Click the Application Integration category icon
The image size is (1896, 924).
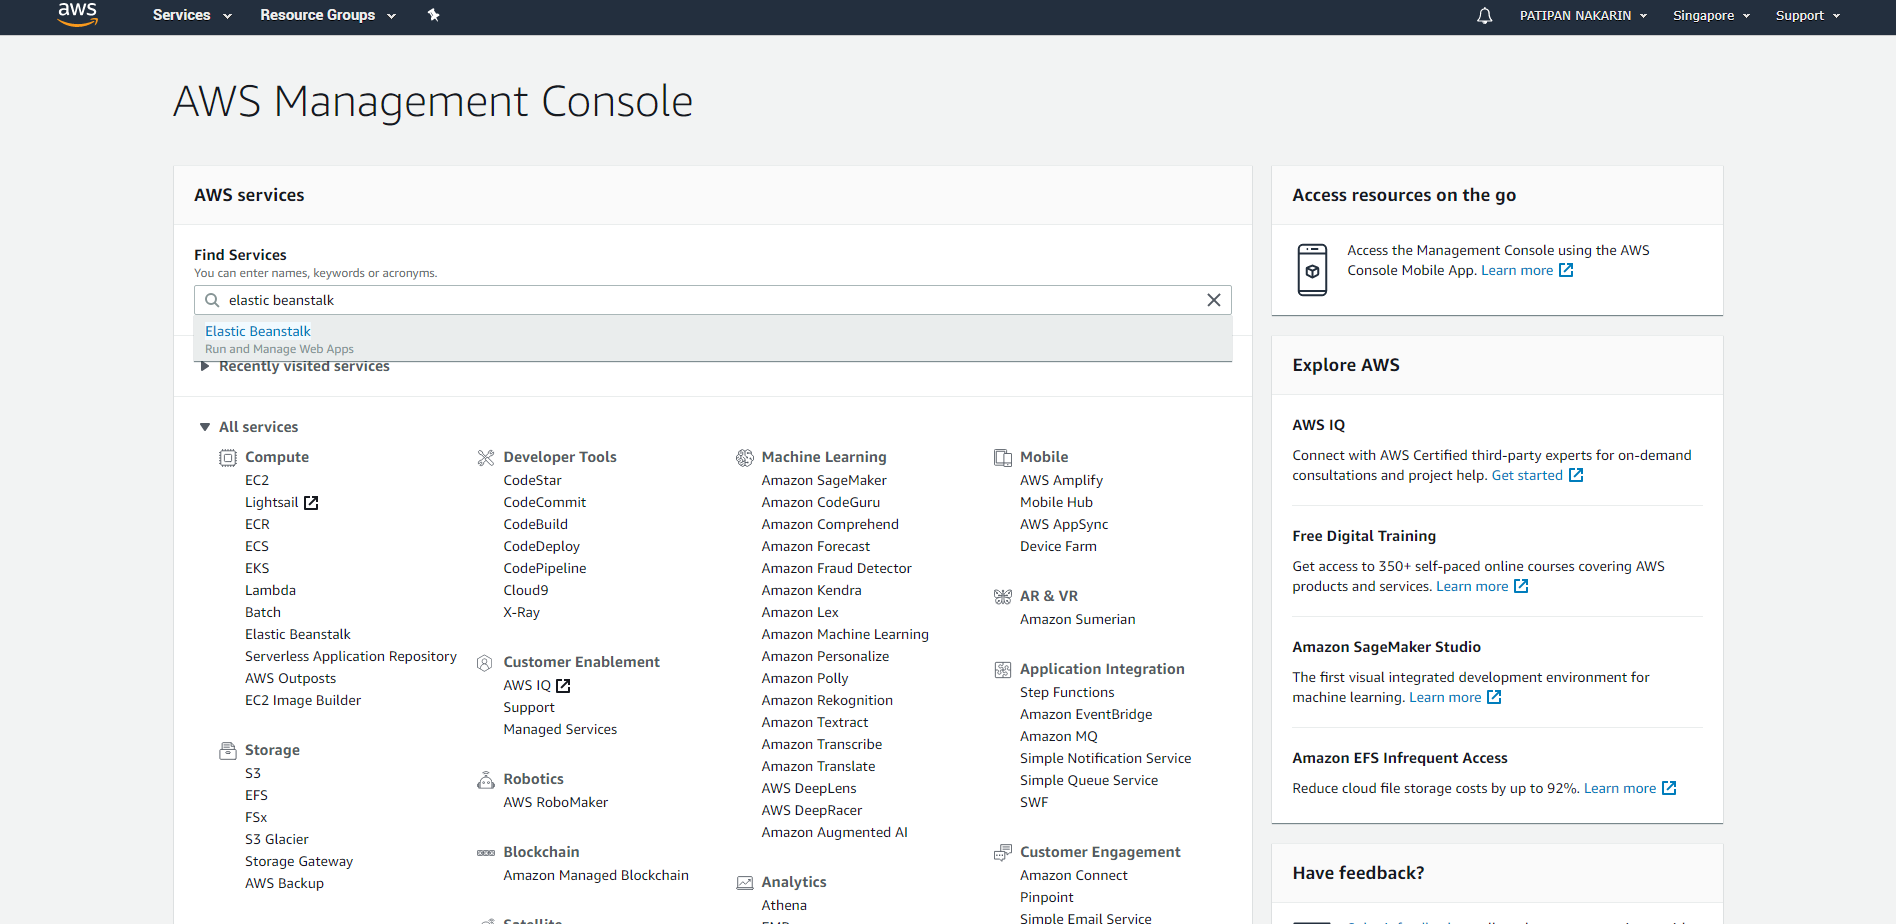click(1002, 669)
